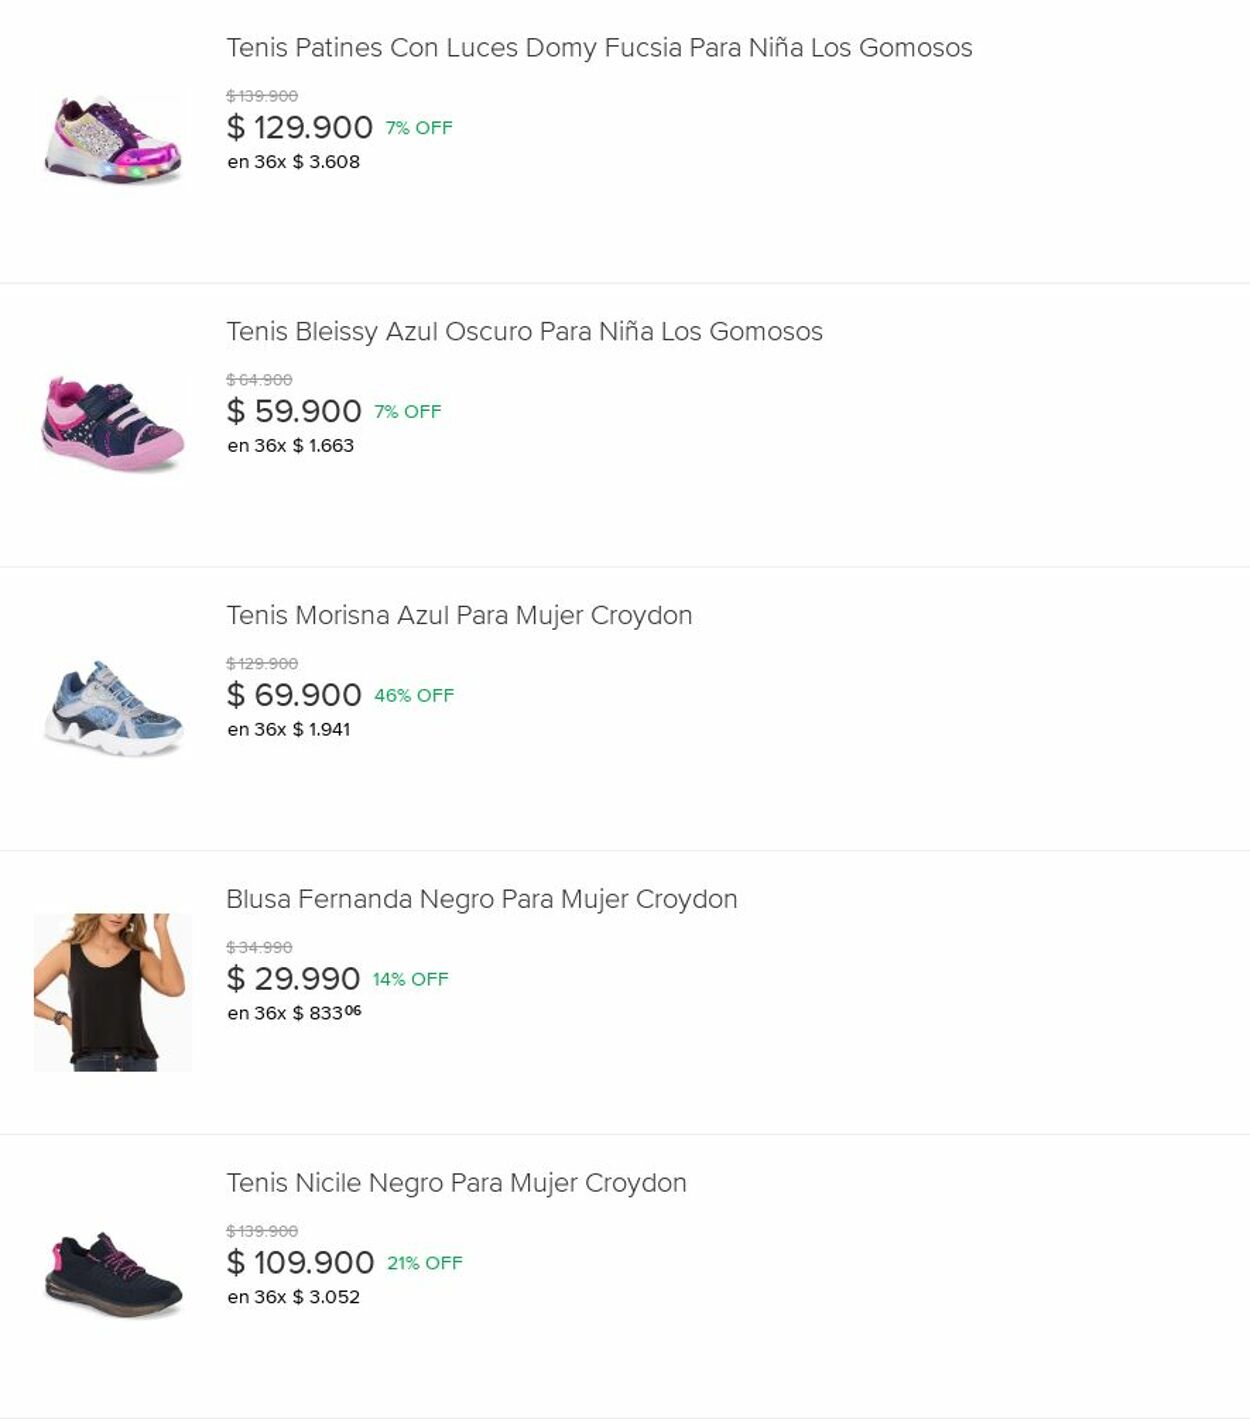
Task: Click the installment text en 36x $ 1.941
Action: point(288,730)
